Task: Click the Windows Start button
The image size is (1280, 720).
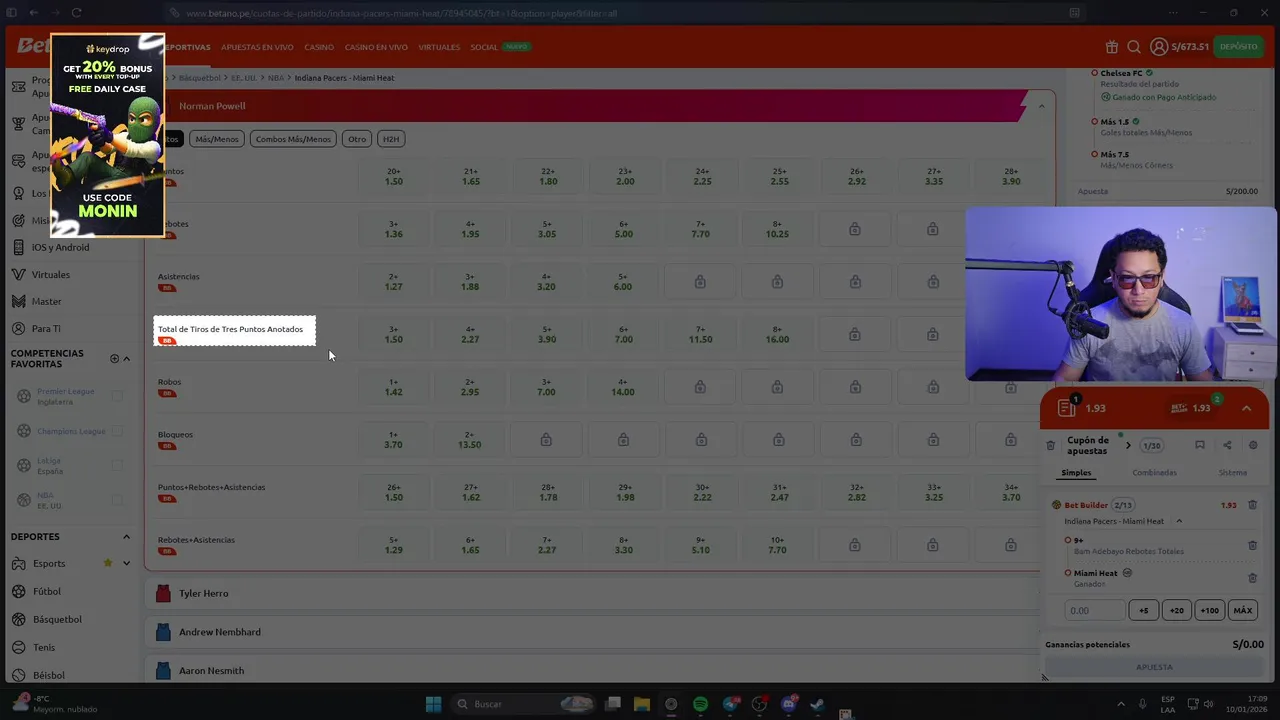Action: (433, 704)
